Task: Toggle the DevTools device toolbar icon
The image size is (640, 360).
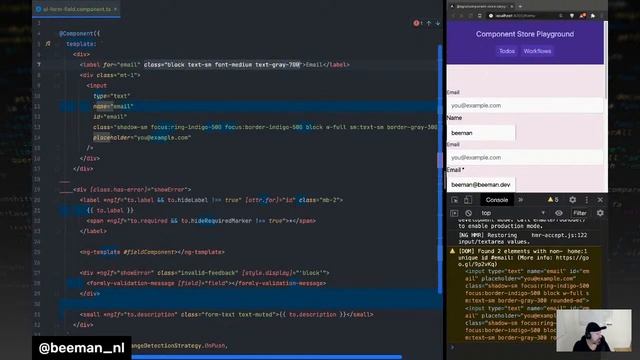Action: 468,200
